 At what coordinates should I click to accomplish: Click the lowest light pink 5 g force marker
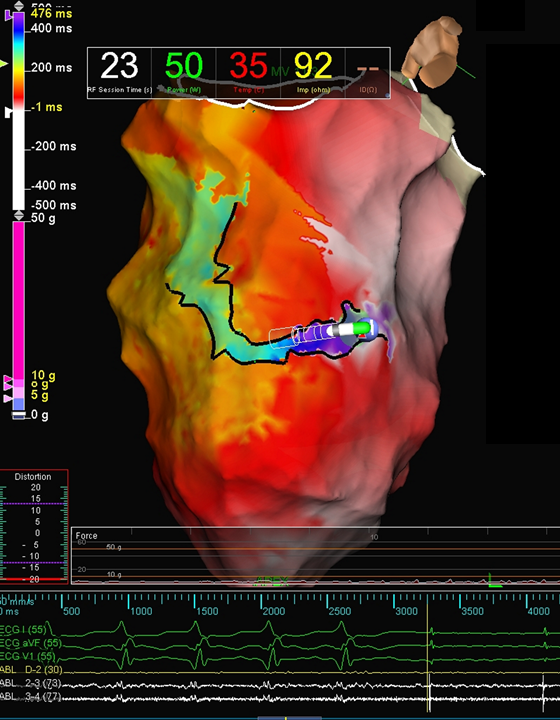tap(8, 399)
